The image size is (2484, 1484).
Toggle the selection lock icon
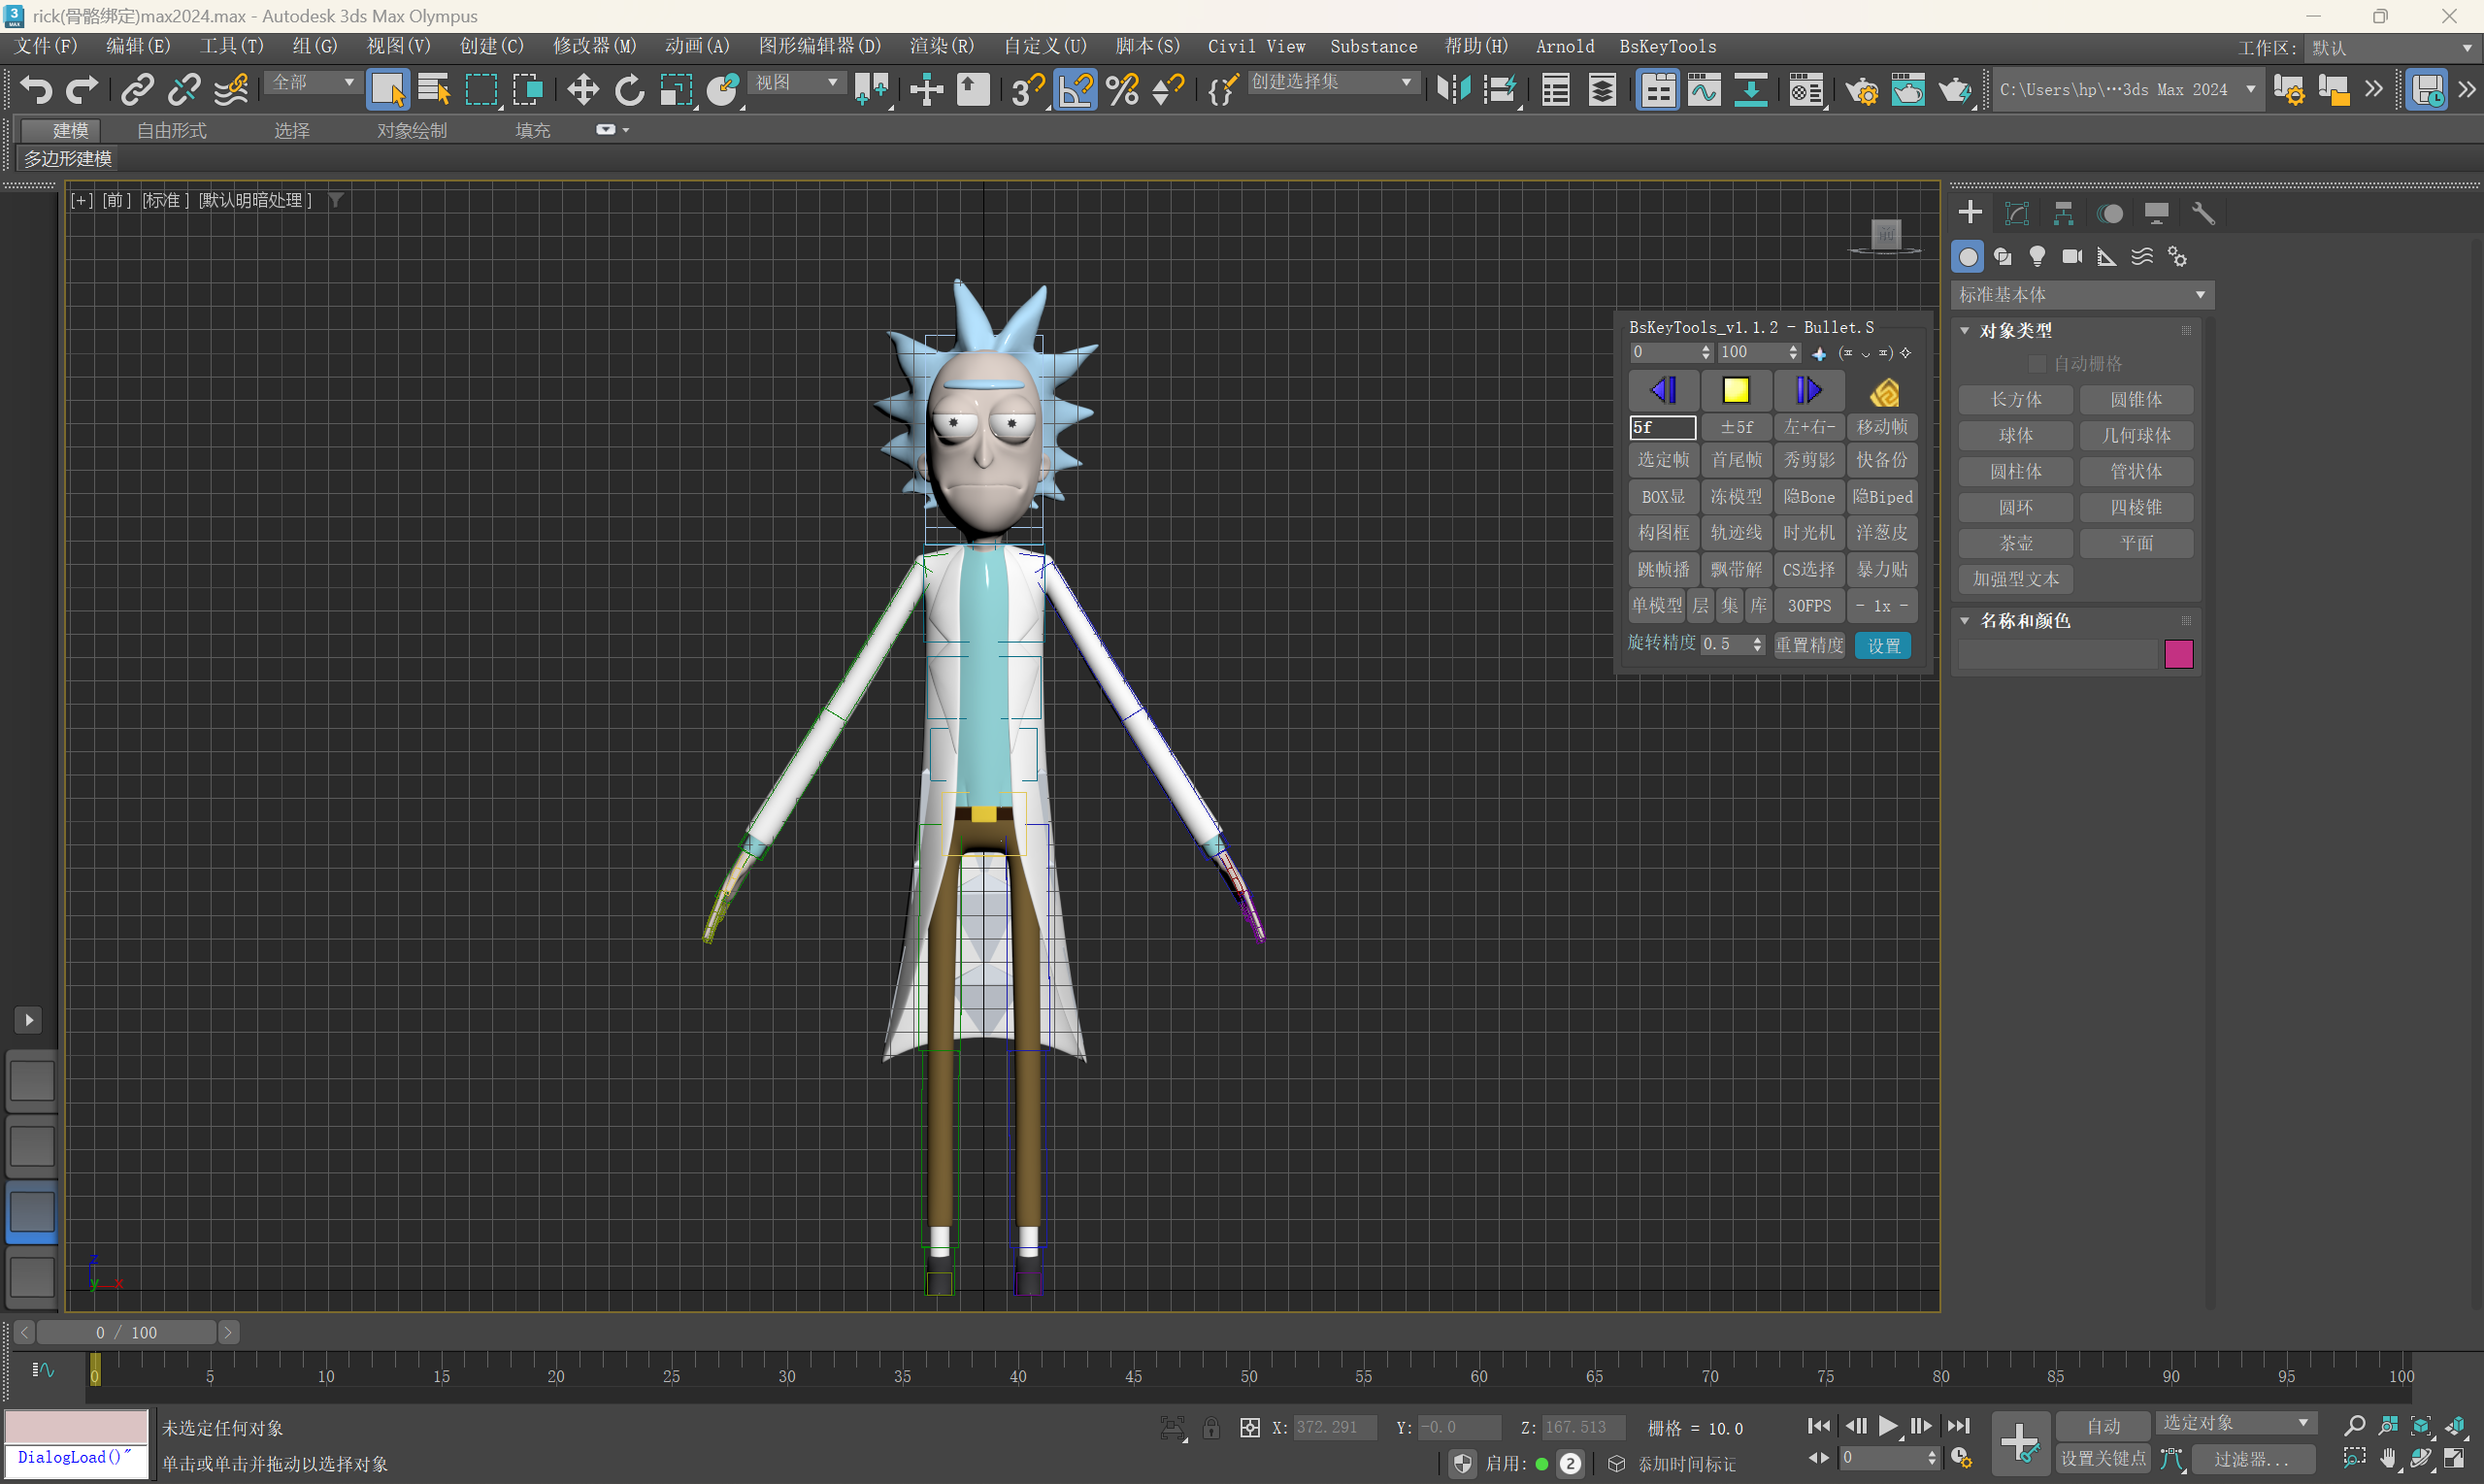tap(1211, 1428)
